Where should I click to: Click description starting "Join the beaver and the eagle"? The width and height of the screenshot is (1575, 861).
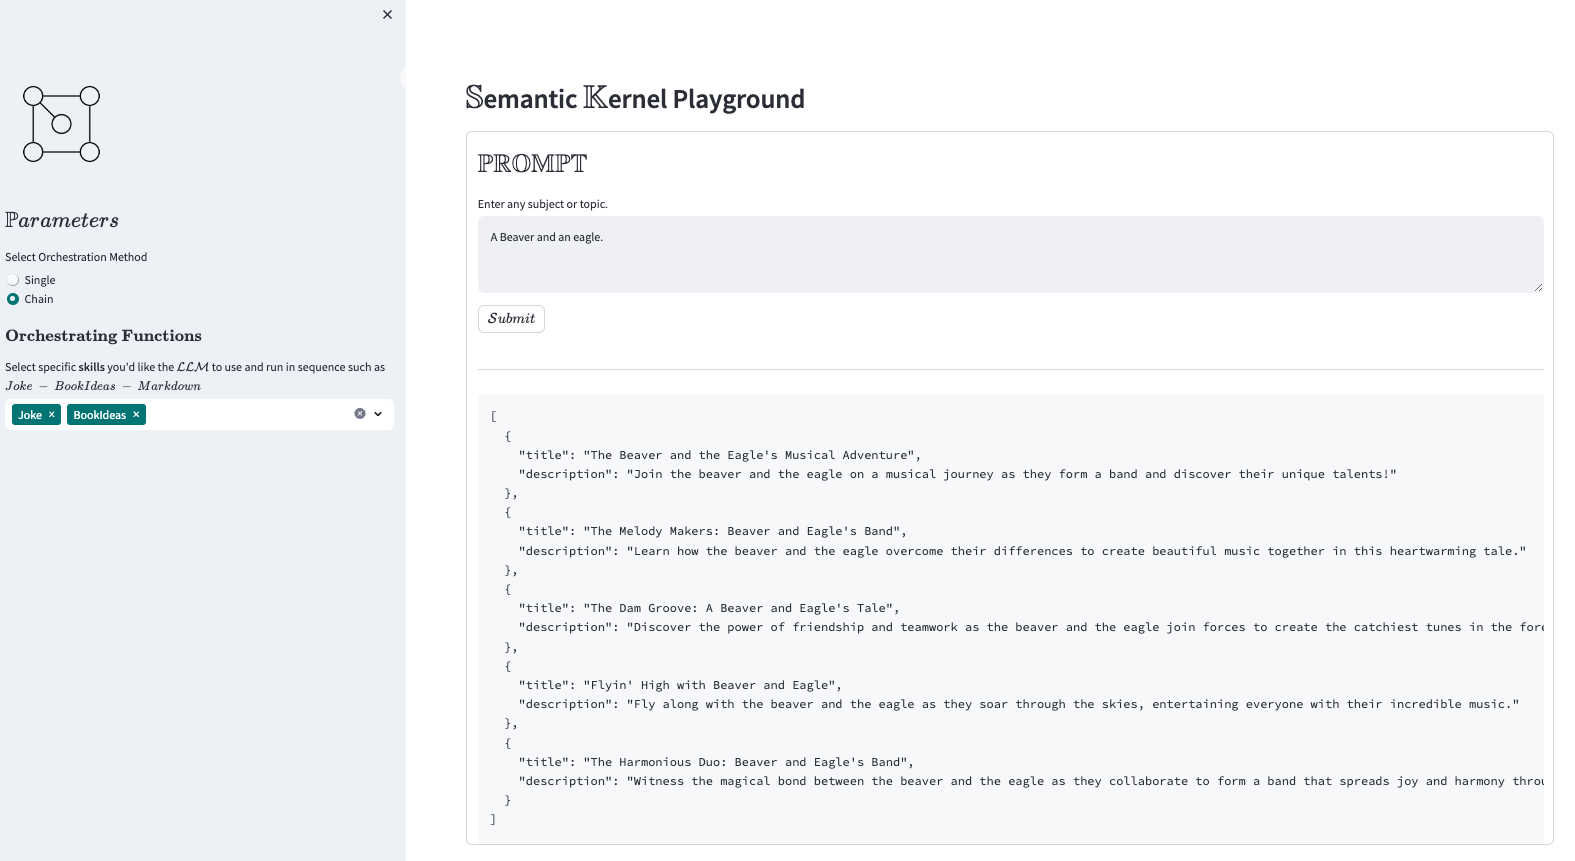tap(1011, 474)
